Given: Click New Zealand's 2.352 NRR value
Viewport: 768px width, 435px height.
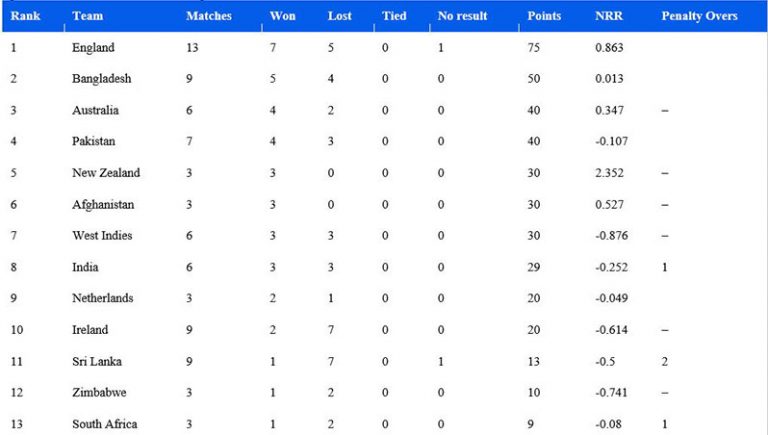Looking at the screenshot, I should click(609, 173).
